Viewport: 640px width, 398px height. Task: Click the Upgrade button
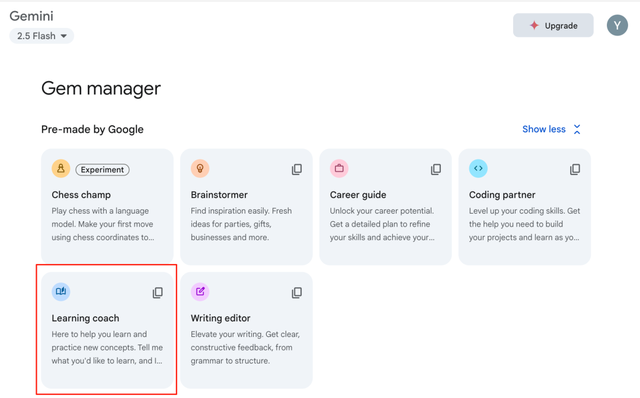click(553, 25)
